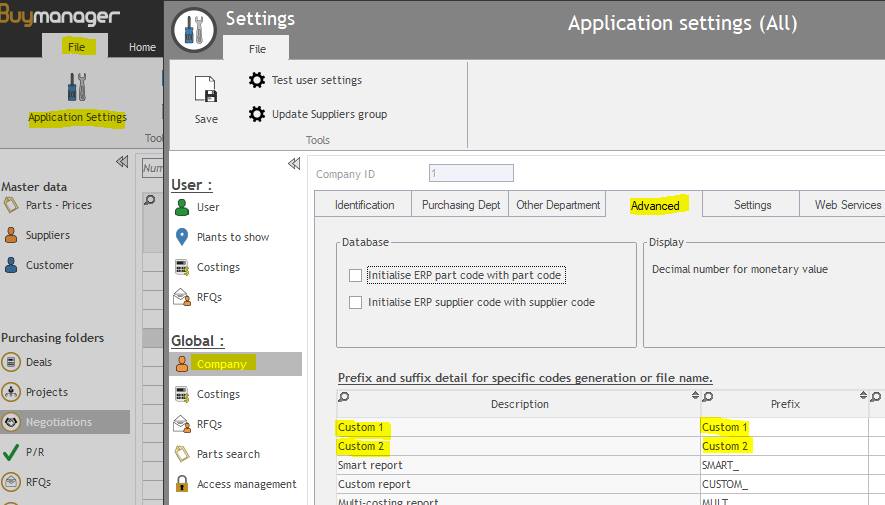The height and width of the screenshot is (505, 885).
Task: Enable Initialise ERP part code checkbox
Action: 355,275
